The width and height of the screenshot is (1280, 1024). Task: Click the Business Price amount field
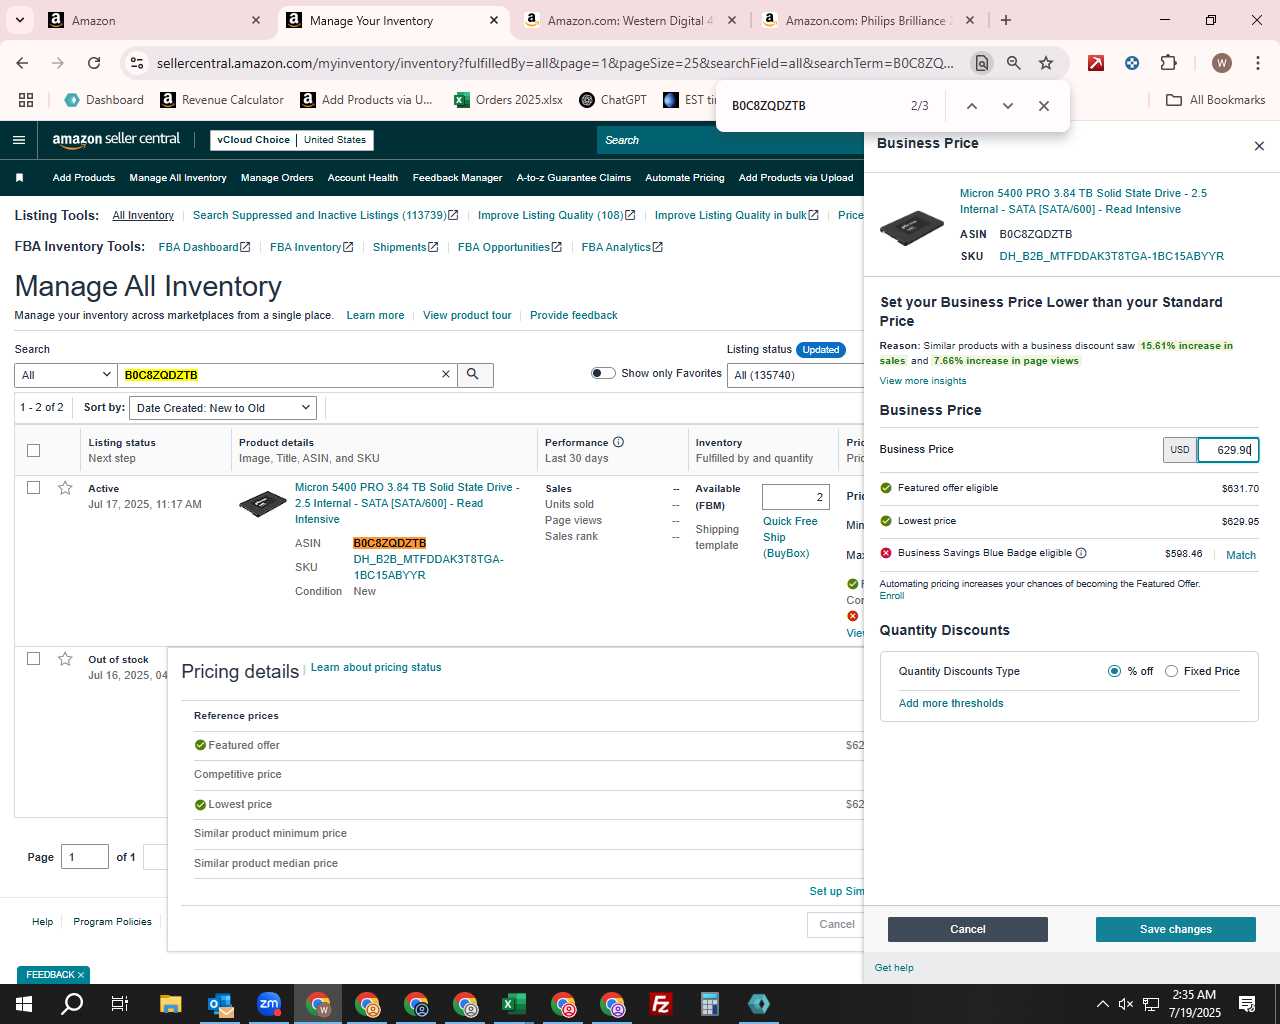point(1228,450)
